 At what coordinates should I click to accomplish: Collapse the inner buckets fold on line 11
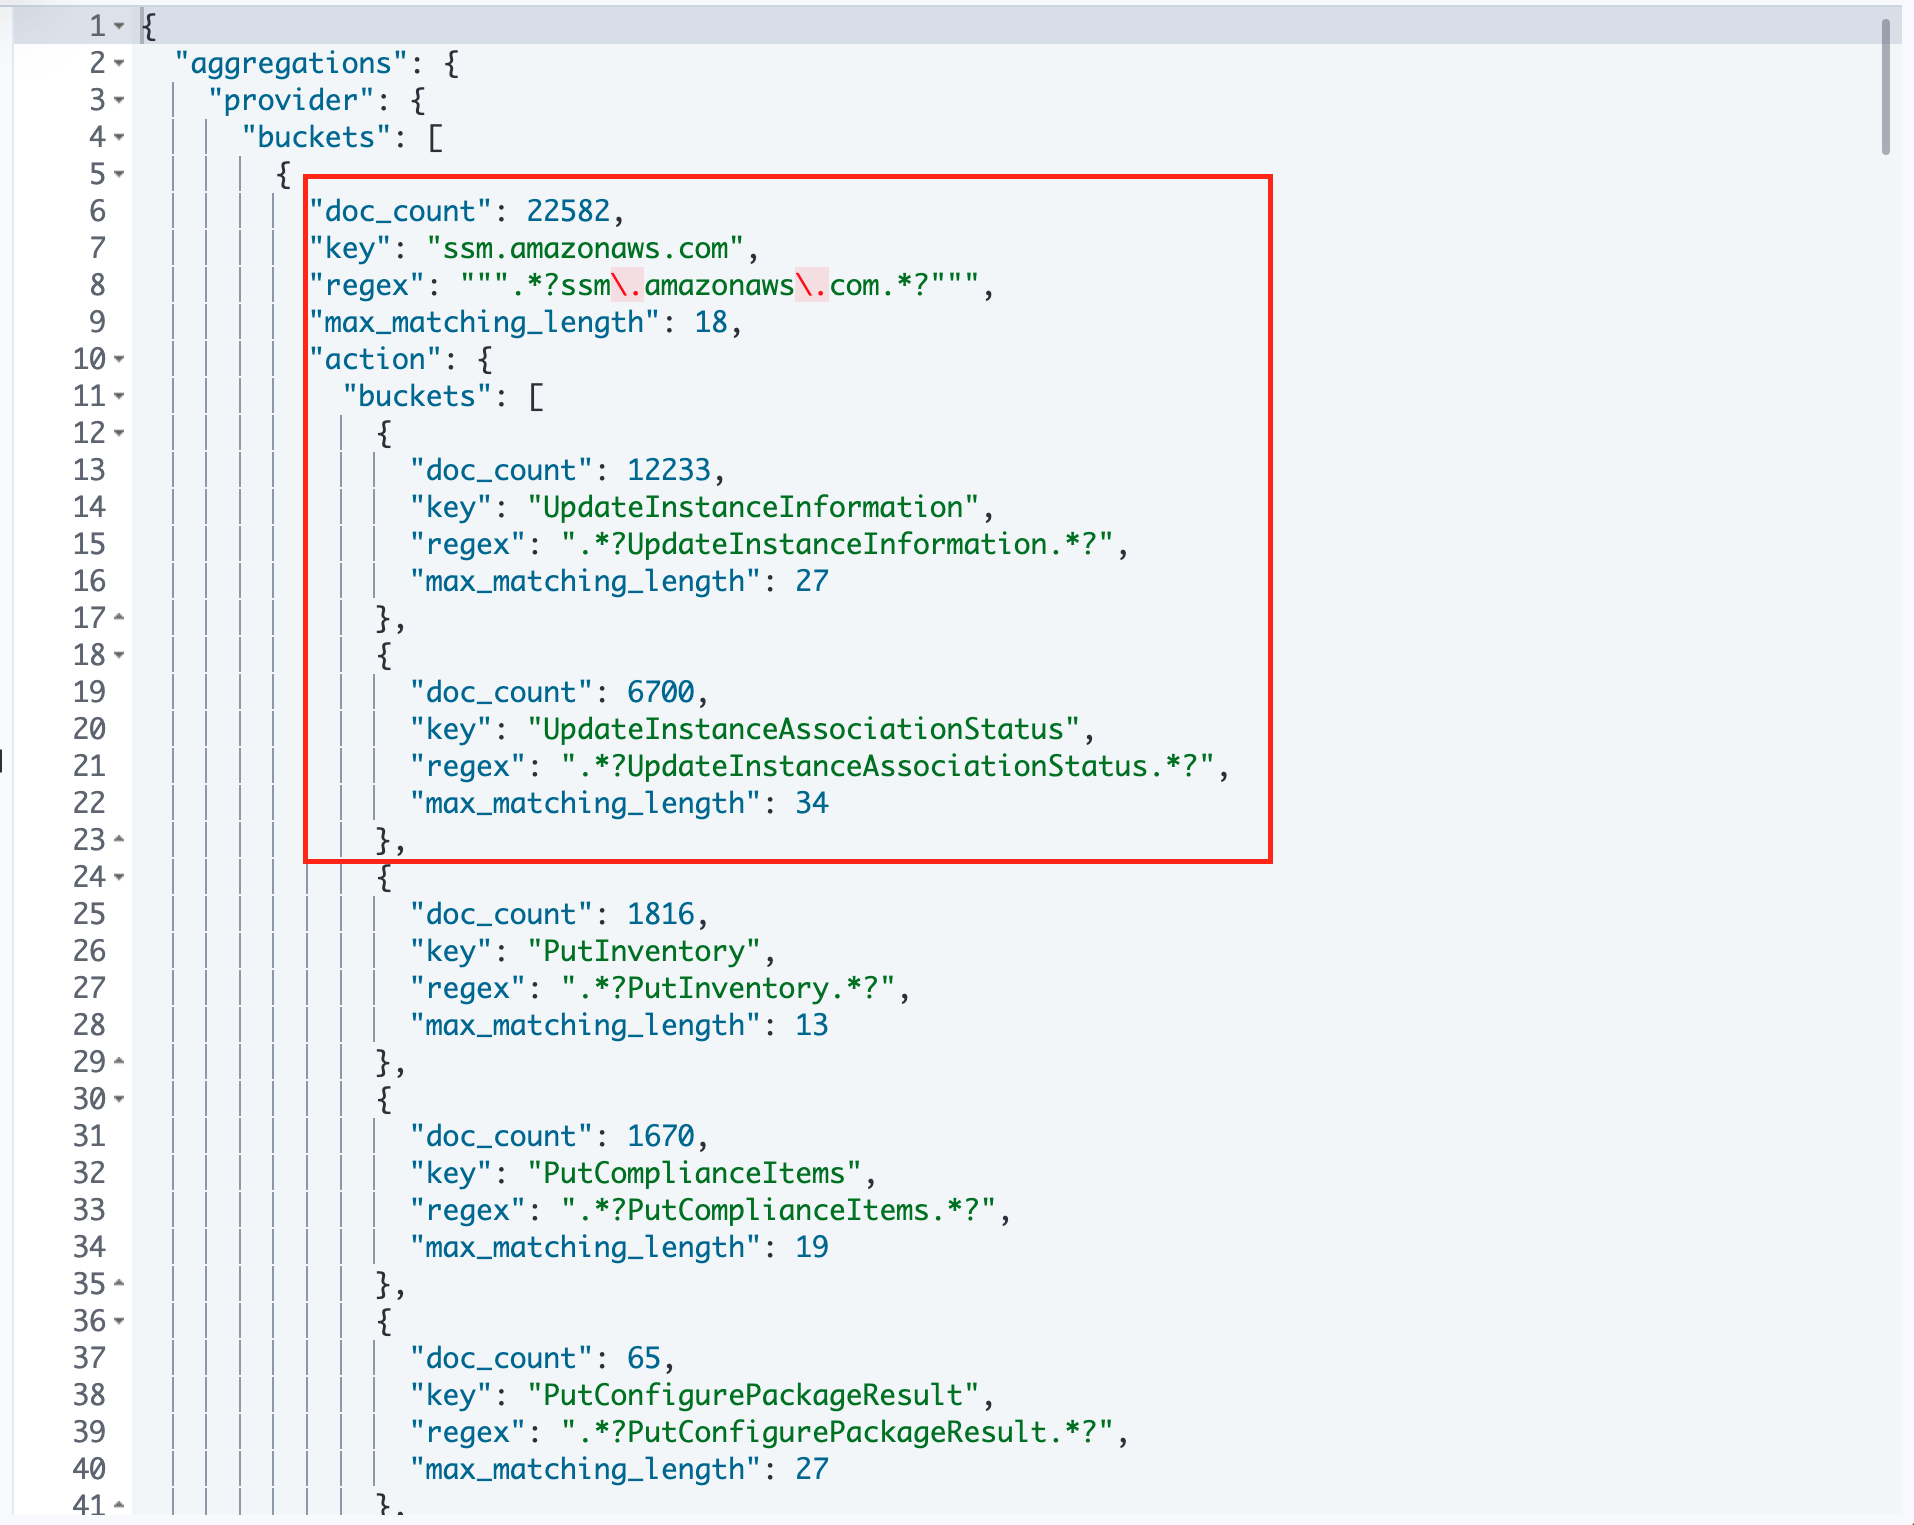point(119,396)
